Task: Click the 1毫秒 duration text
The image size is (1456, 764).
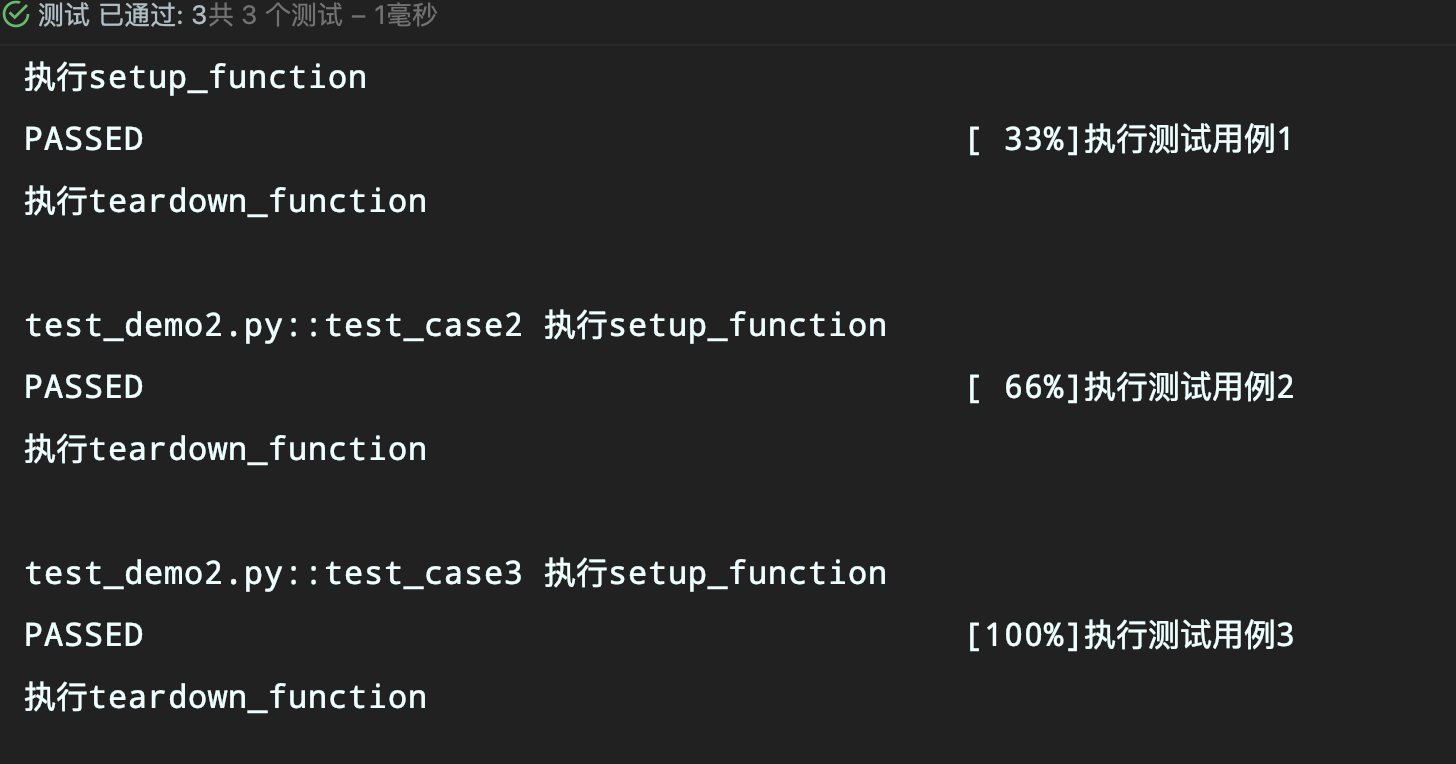Action: 405,16
